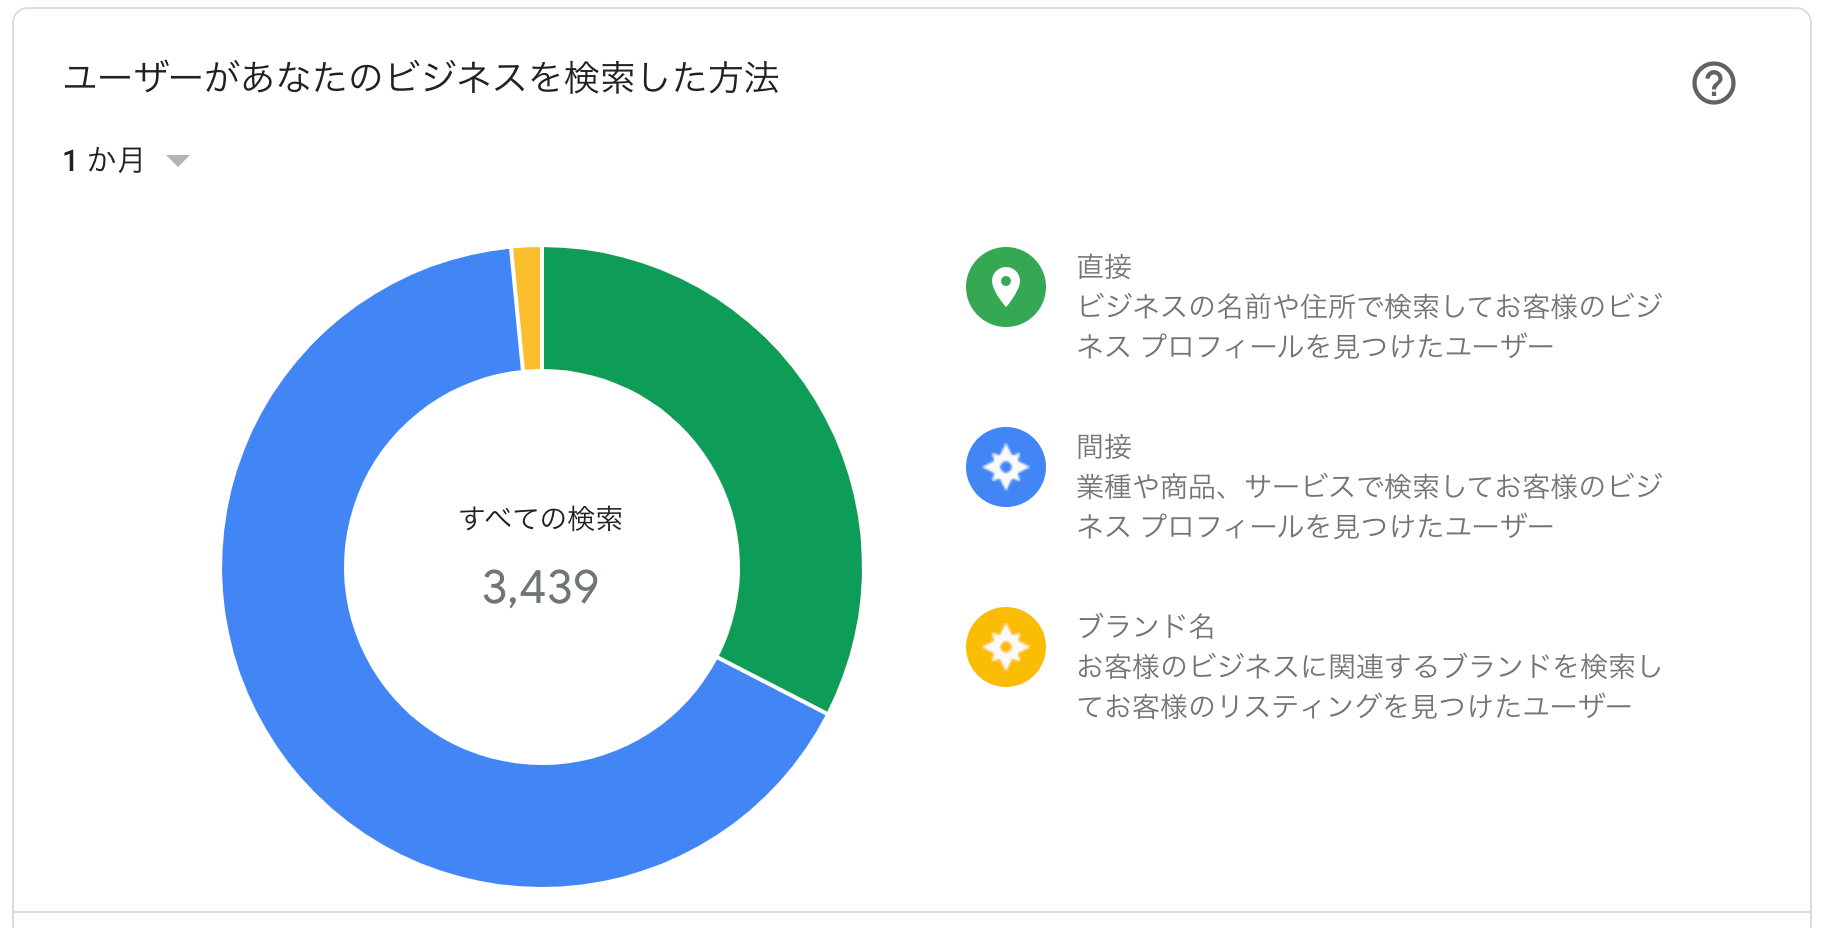Select the 1 か月 time range label
The image size is (1824, 928).
[x=104, y=160]
